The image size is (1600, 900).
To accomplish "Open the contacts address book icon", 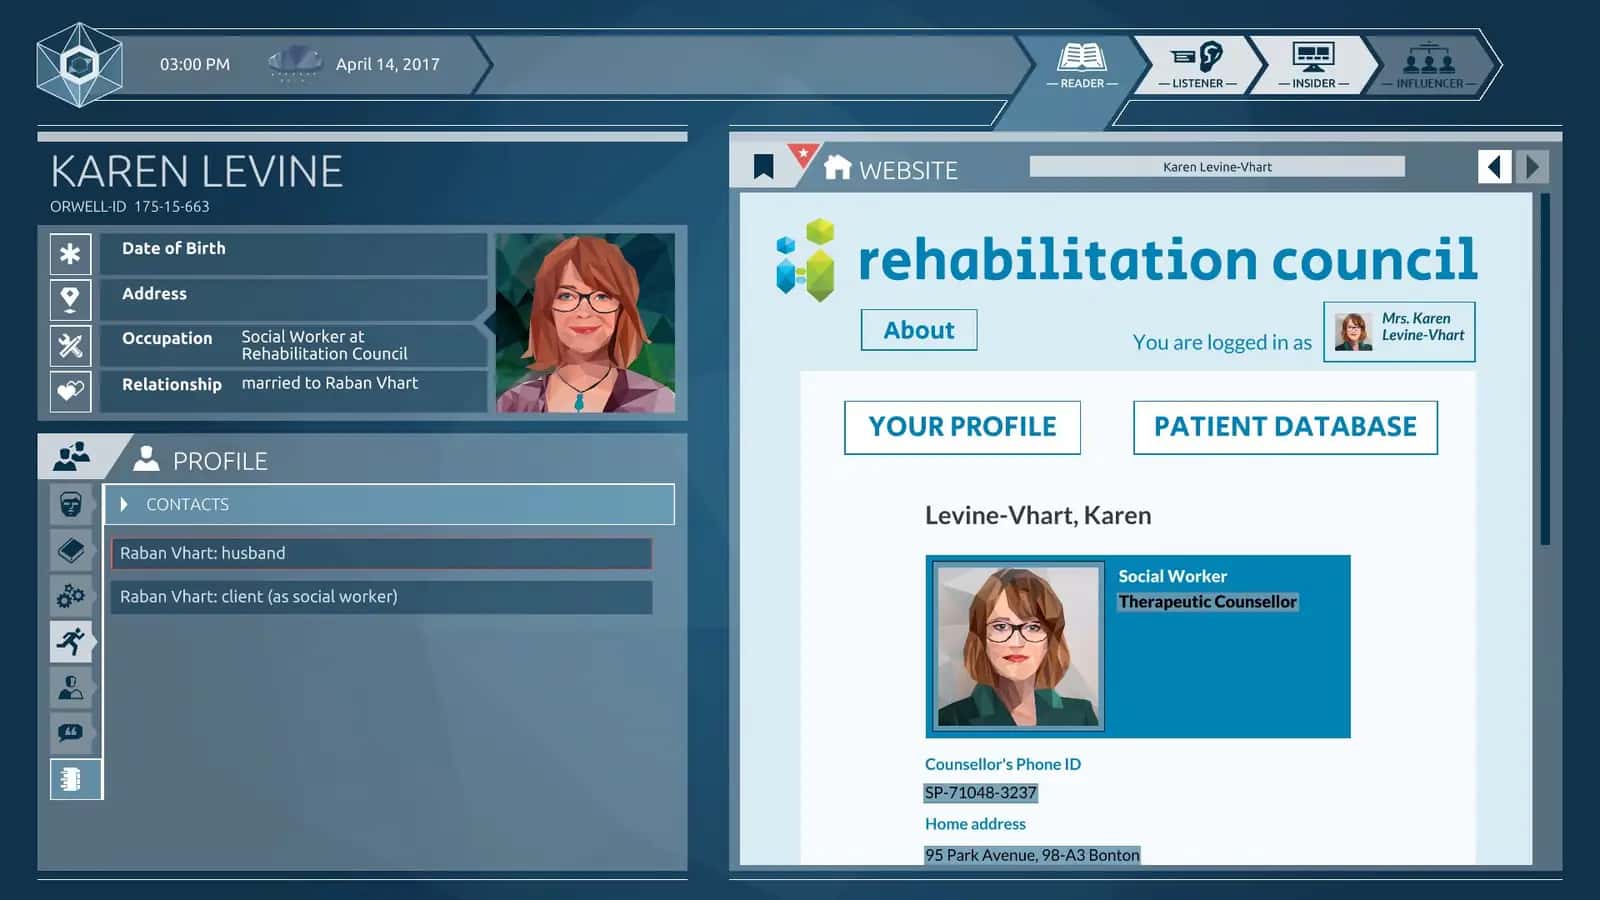I will pyautogui.click(x=71, y=779).
